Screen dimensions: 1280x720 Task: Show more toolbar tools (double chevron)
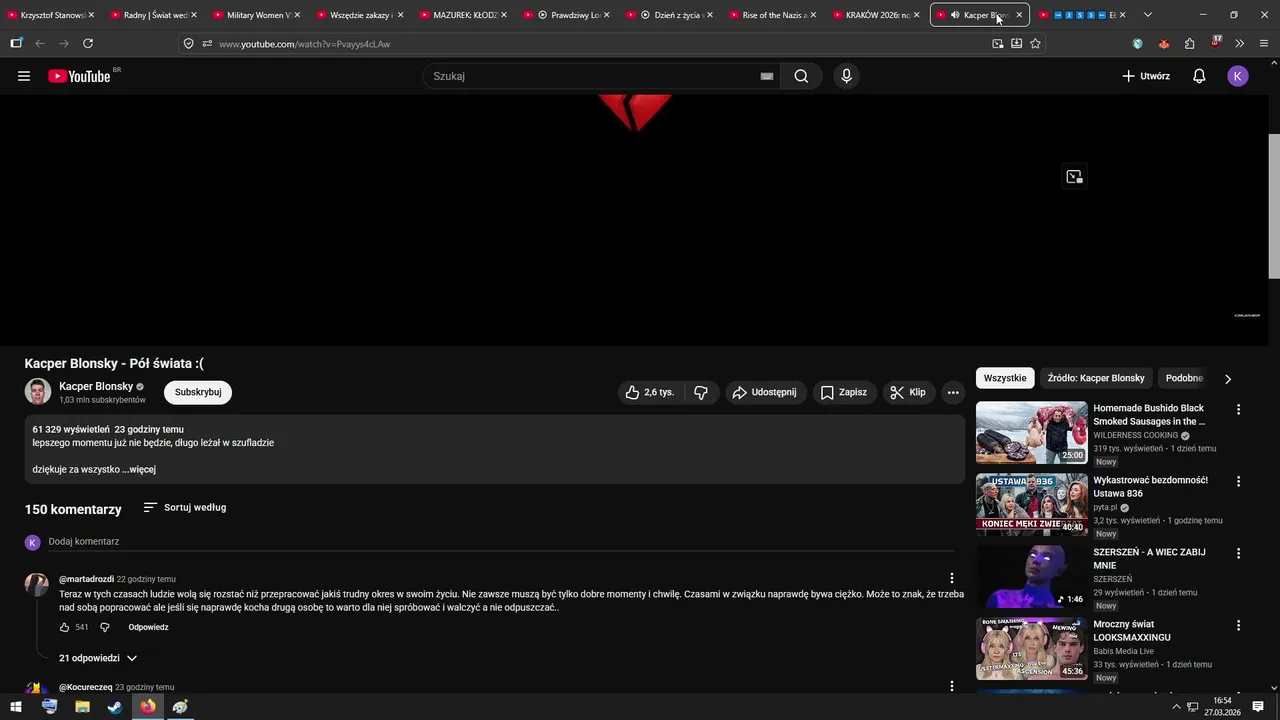[x=1240, y=44]
